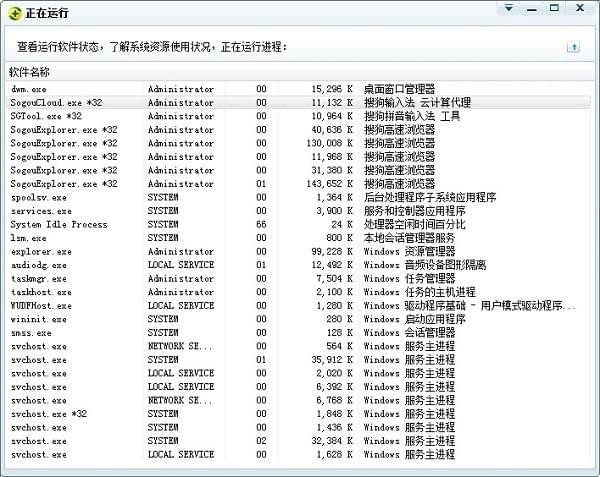Select the svchost.exe row using 6,768 K

pyautogui.click(x=300, y=400)
